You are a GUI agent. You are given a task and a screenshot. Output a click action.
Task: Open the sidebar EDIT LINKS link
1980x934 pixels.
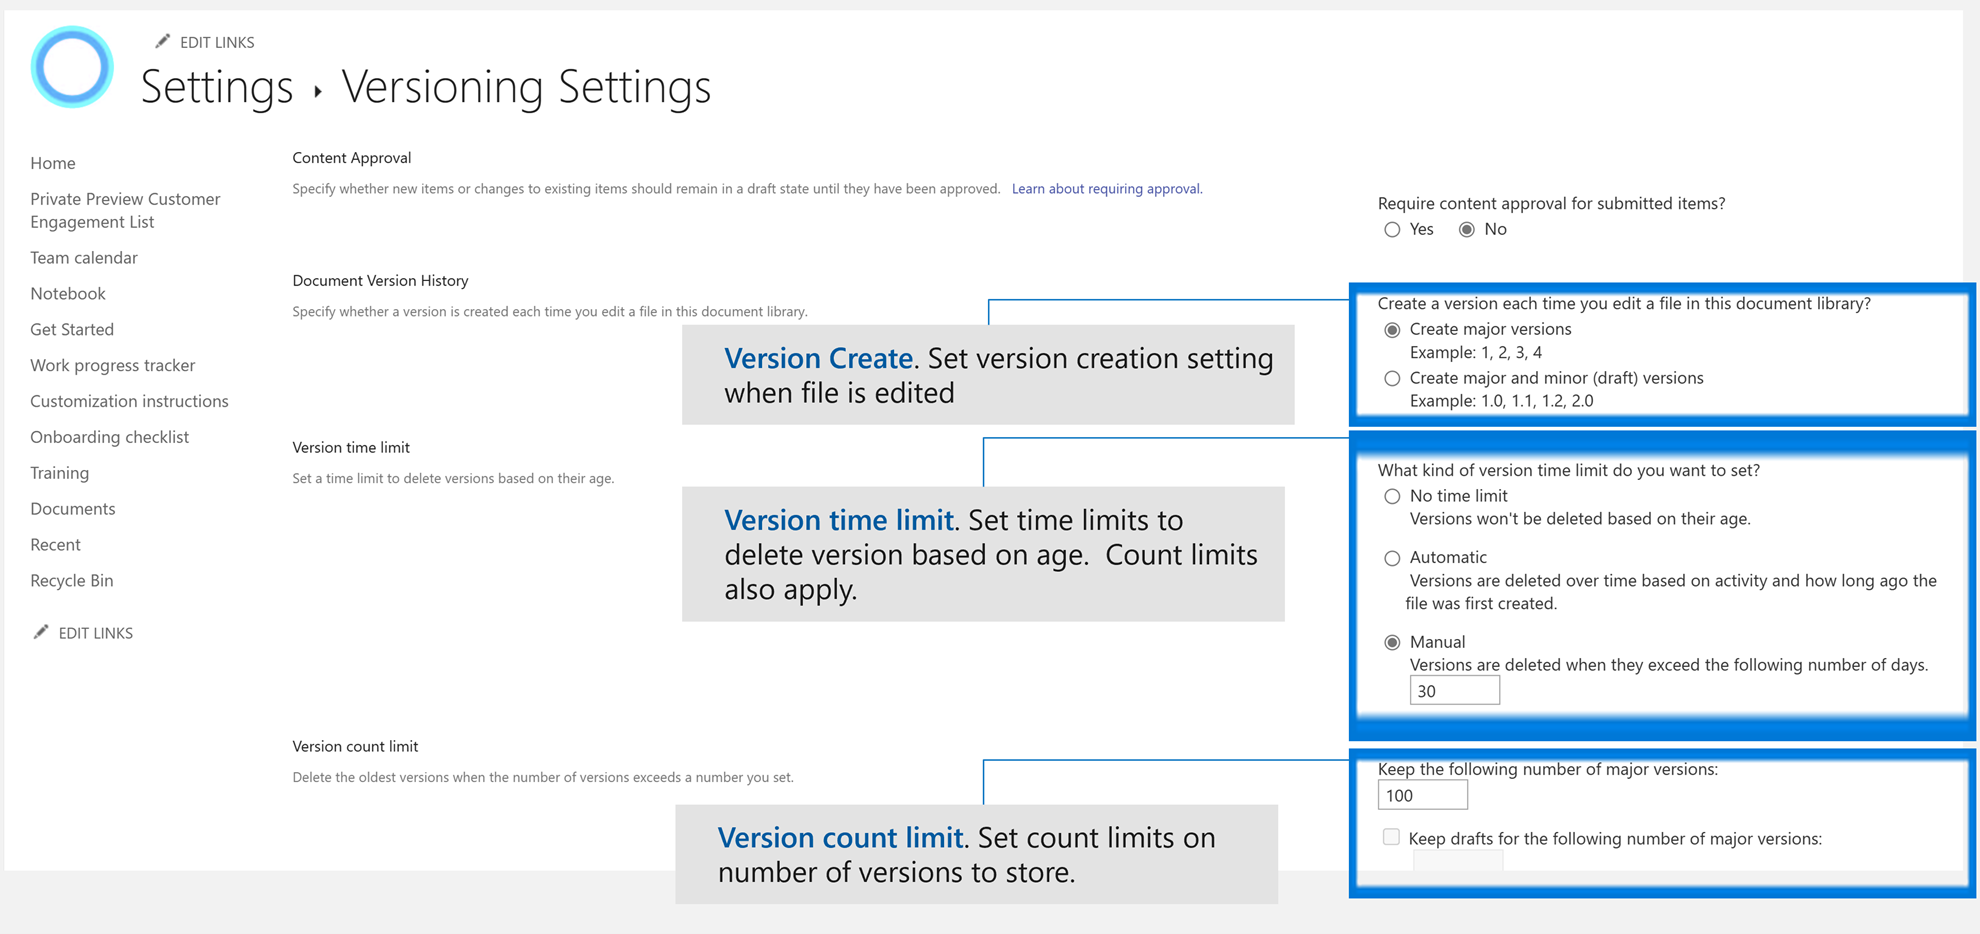pyautogui.click(x=96, y=633)
